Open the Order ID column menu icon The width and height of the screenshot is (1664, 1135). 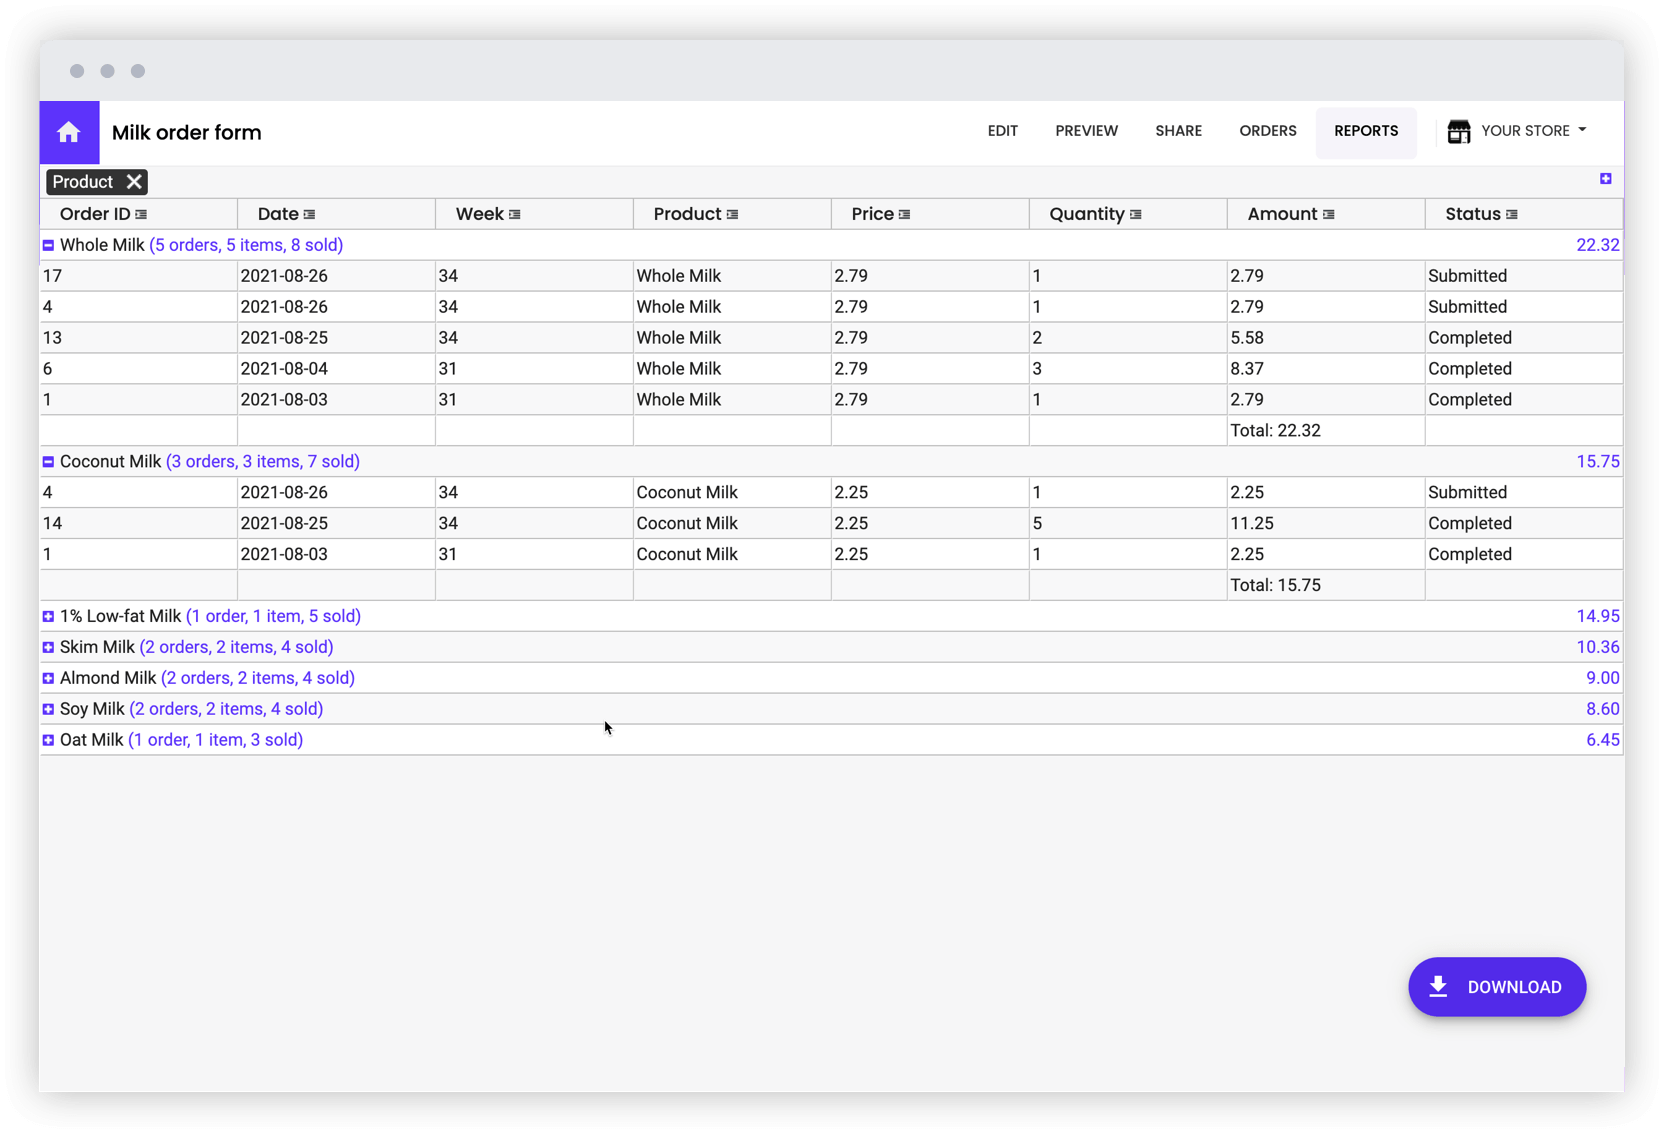point(142,213)
